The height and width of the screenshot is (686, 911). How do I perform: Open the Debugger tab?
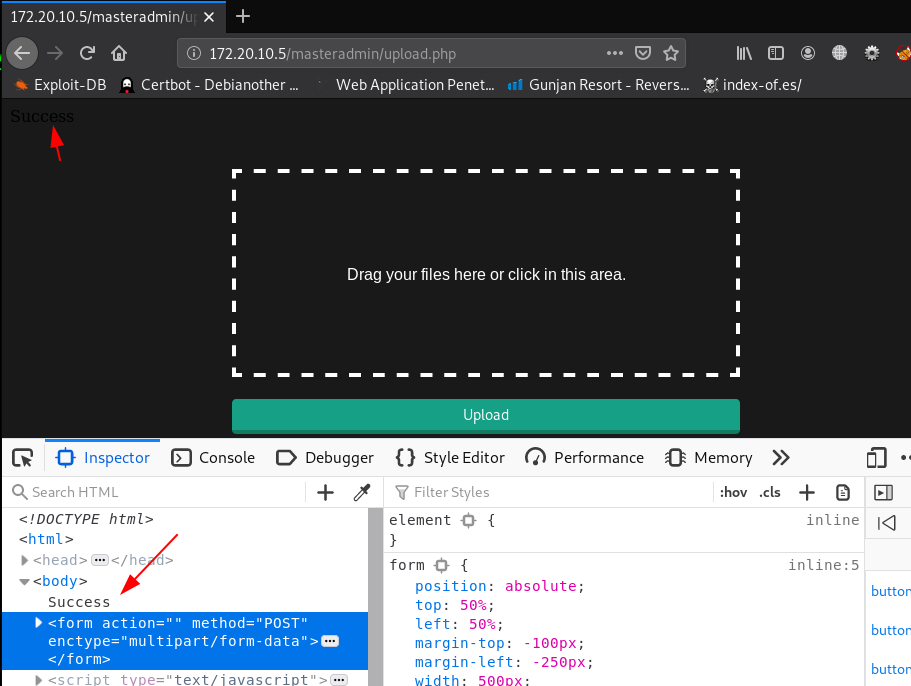(x=325, y=458)
